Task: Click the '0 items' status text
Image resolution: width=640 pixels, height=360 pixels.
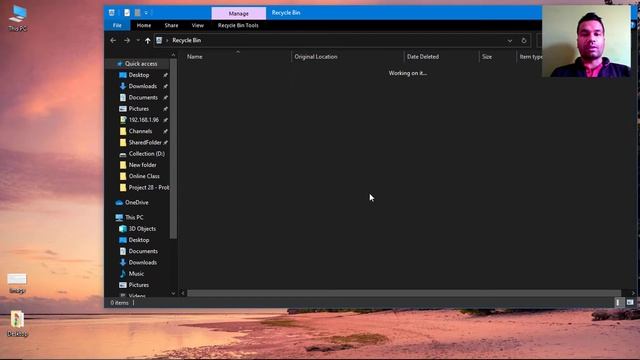Action: (119, 303)
